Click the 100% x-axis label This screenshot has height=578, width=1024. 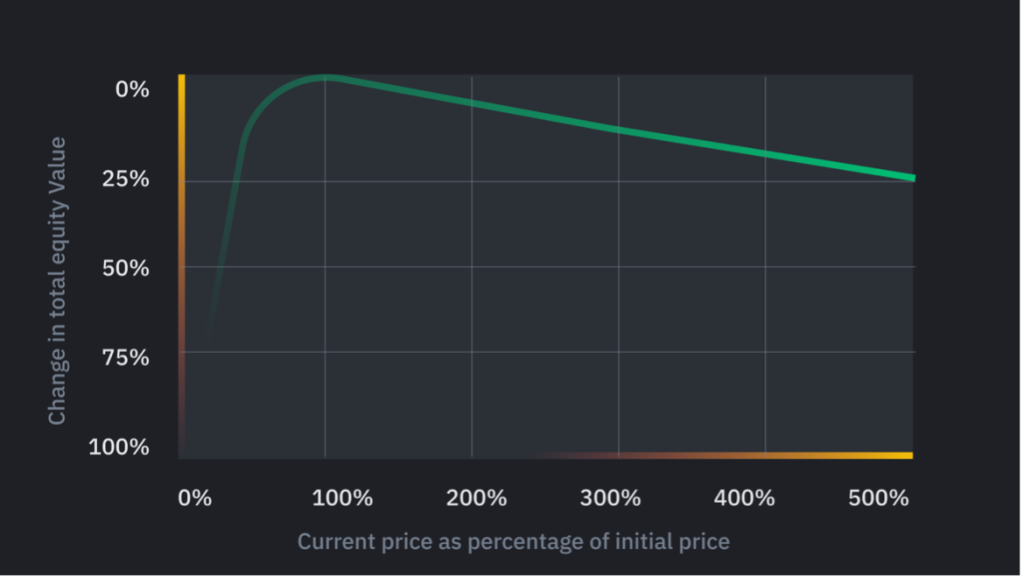click(x=342, y=498)
